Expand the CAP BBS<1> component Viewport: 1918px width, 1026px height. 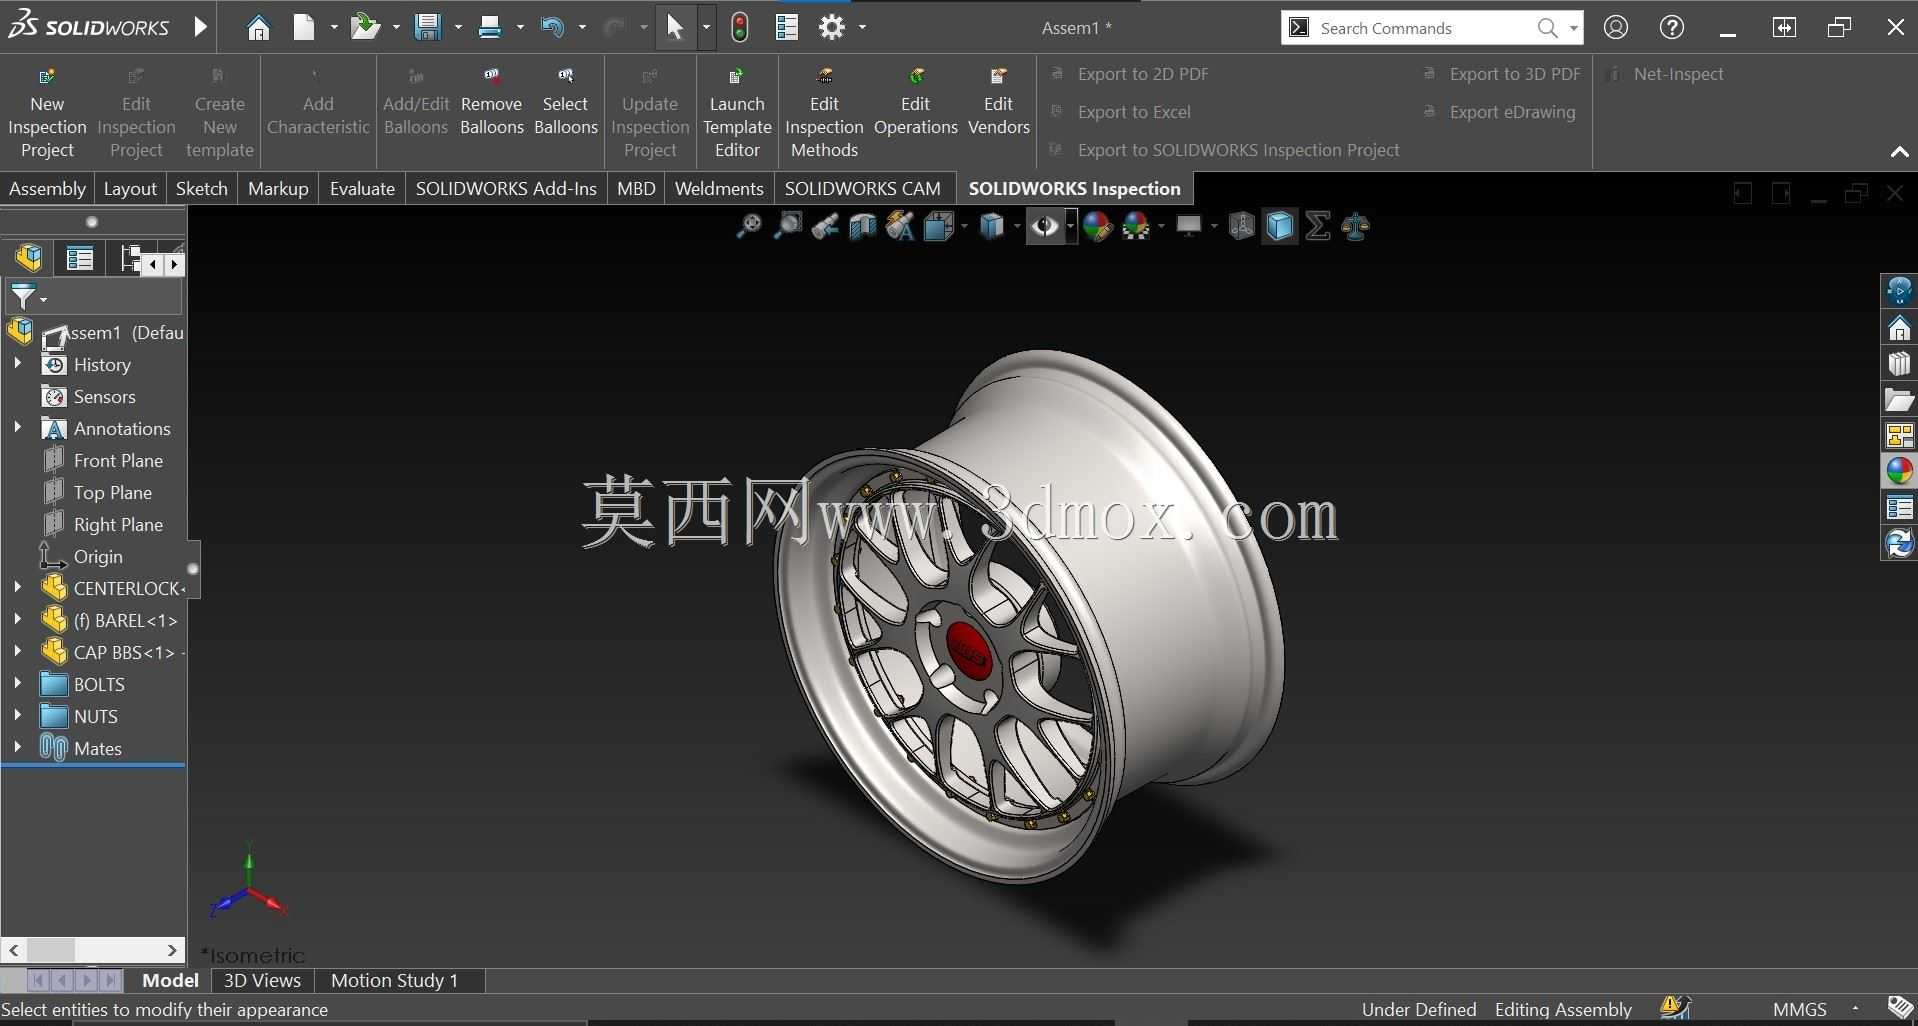[17, 652]
